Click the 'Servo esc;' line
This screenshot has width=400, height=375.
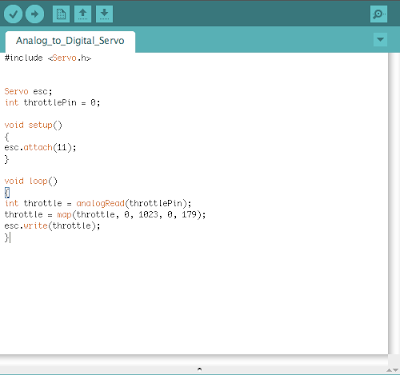[28, 91]
